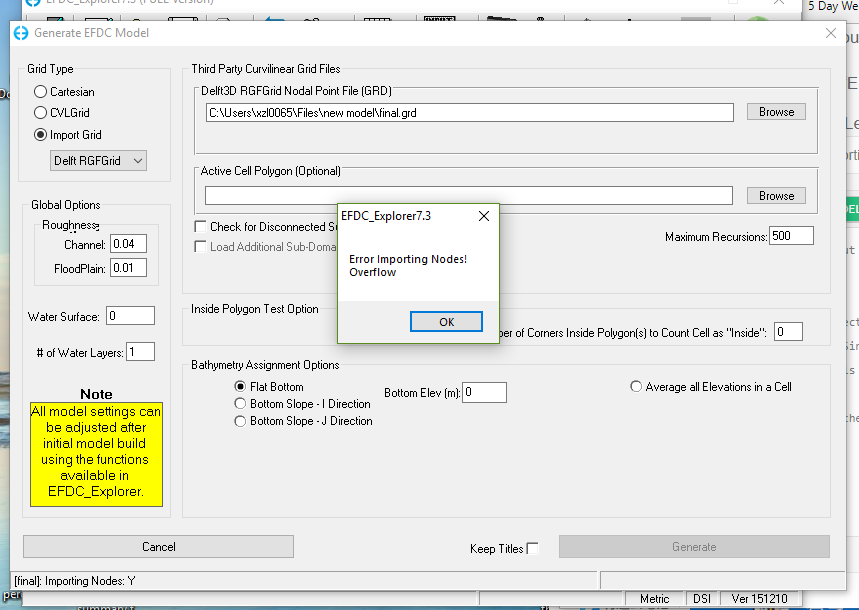Click the yellow Note box

click(96, 454)
